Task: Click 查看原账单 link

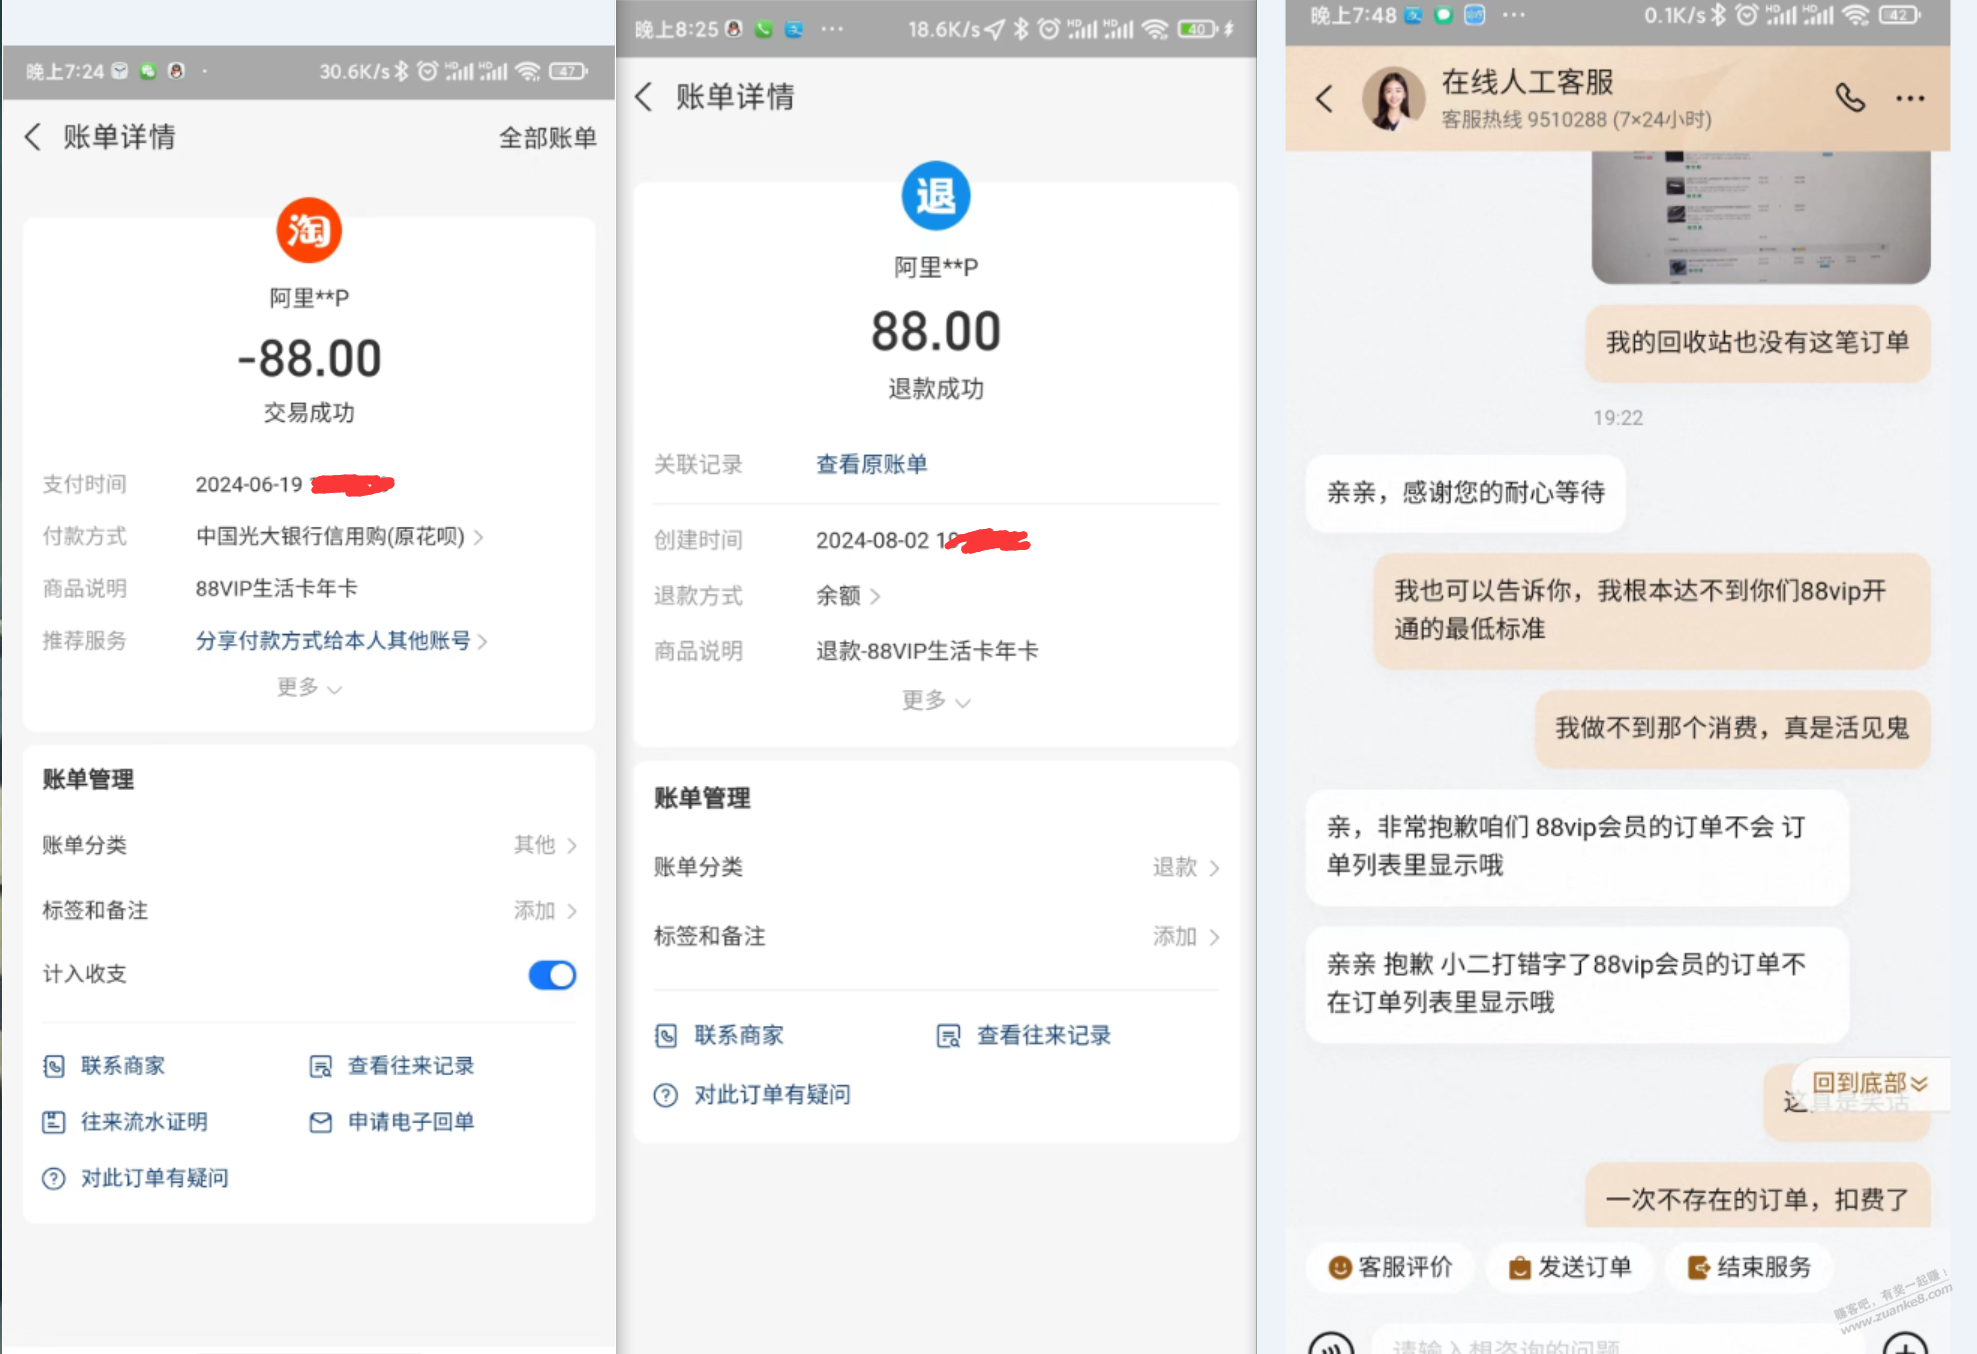Action: (871, 464)
